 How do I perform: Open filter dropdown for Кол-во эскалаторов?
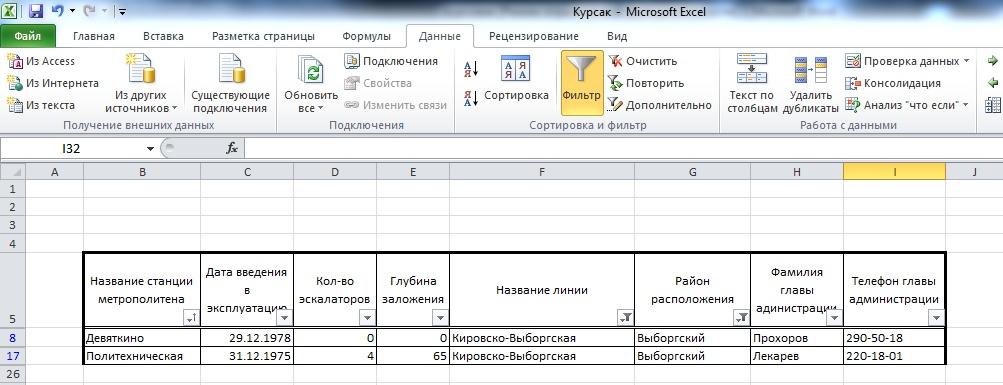[x=367, y=318]
